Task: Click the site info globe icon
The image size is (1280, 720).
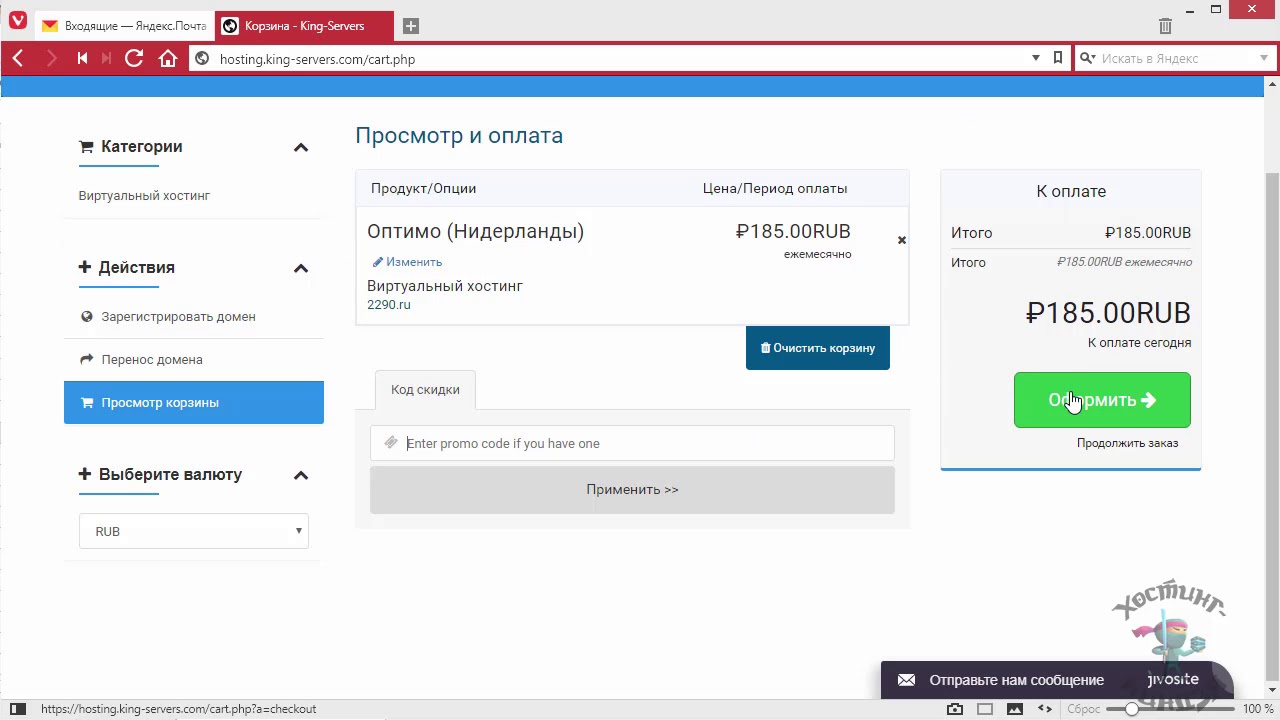Action: [x=202, y=59]
